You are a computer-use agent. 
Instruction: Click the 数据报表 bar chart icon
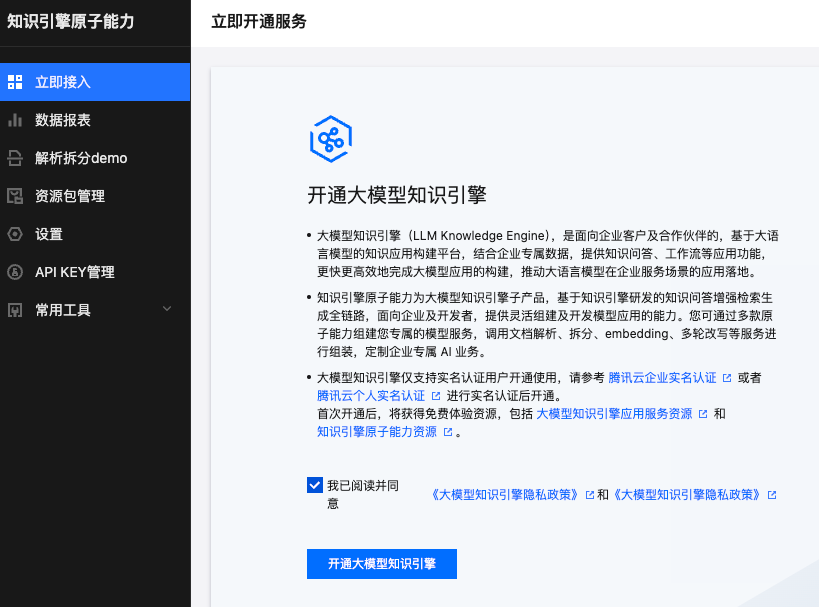coord(15,120)
